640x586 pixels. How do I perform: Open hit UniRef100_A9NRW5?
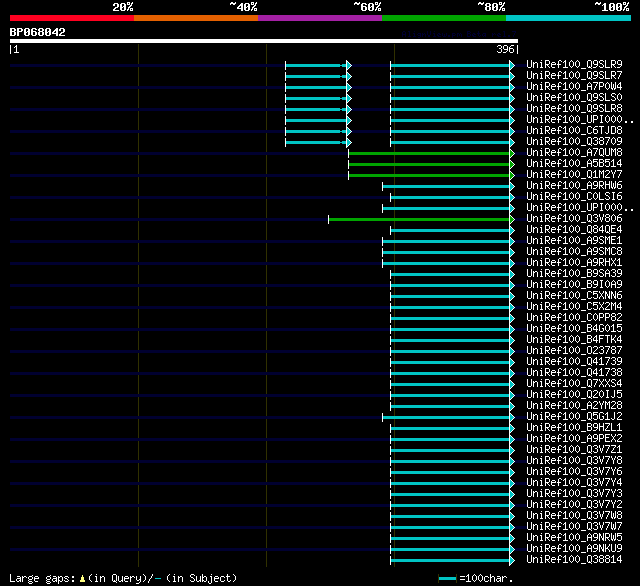coord(574,538)
